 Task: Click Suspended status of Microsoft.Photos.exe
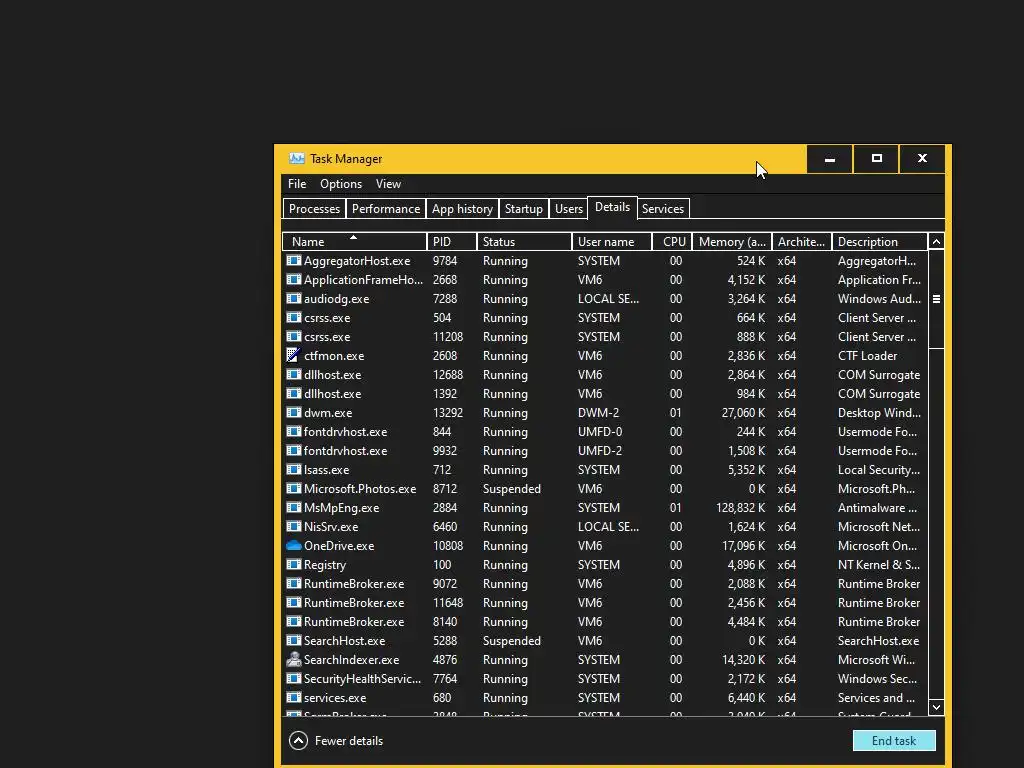(511, 488)
